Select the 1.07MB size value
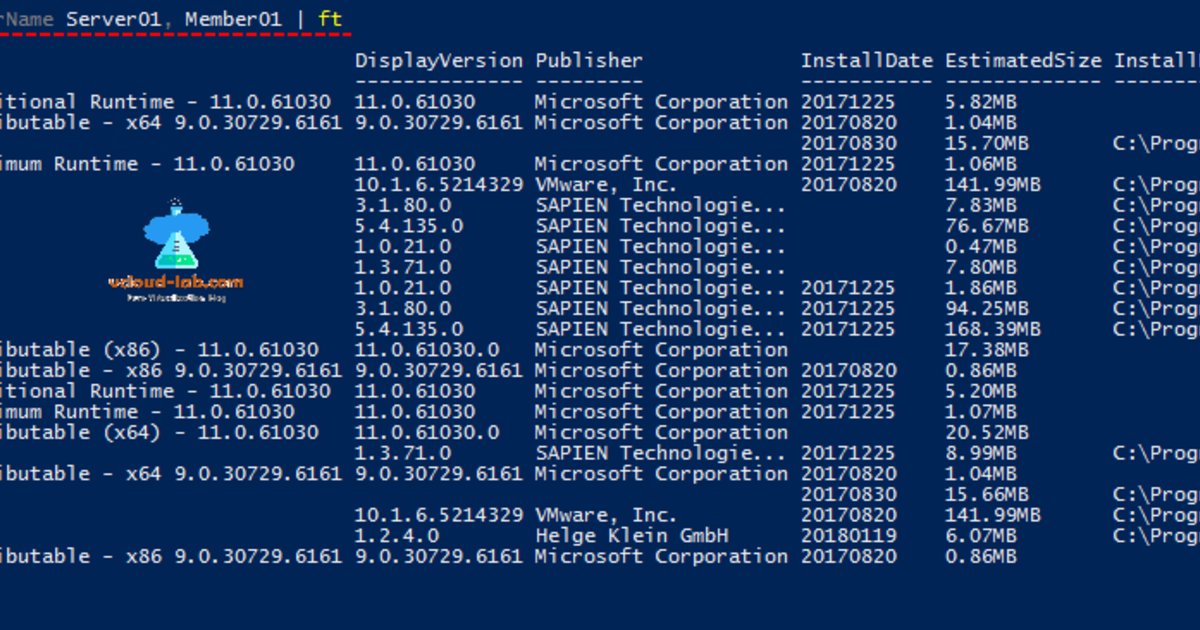This screenshot has height=630, width=1200. click(980, 412)
